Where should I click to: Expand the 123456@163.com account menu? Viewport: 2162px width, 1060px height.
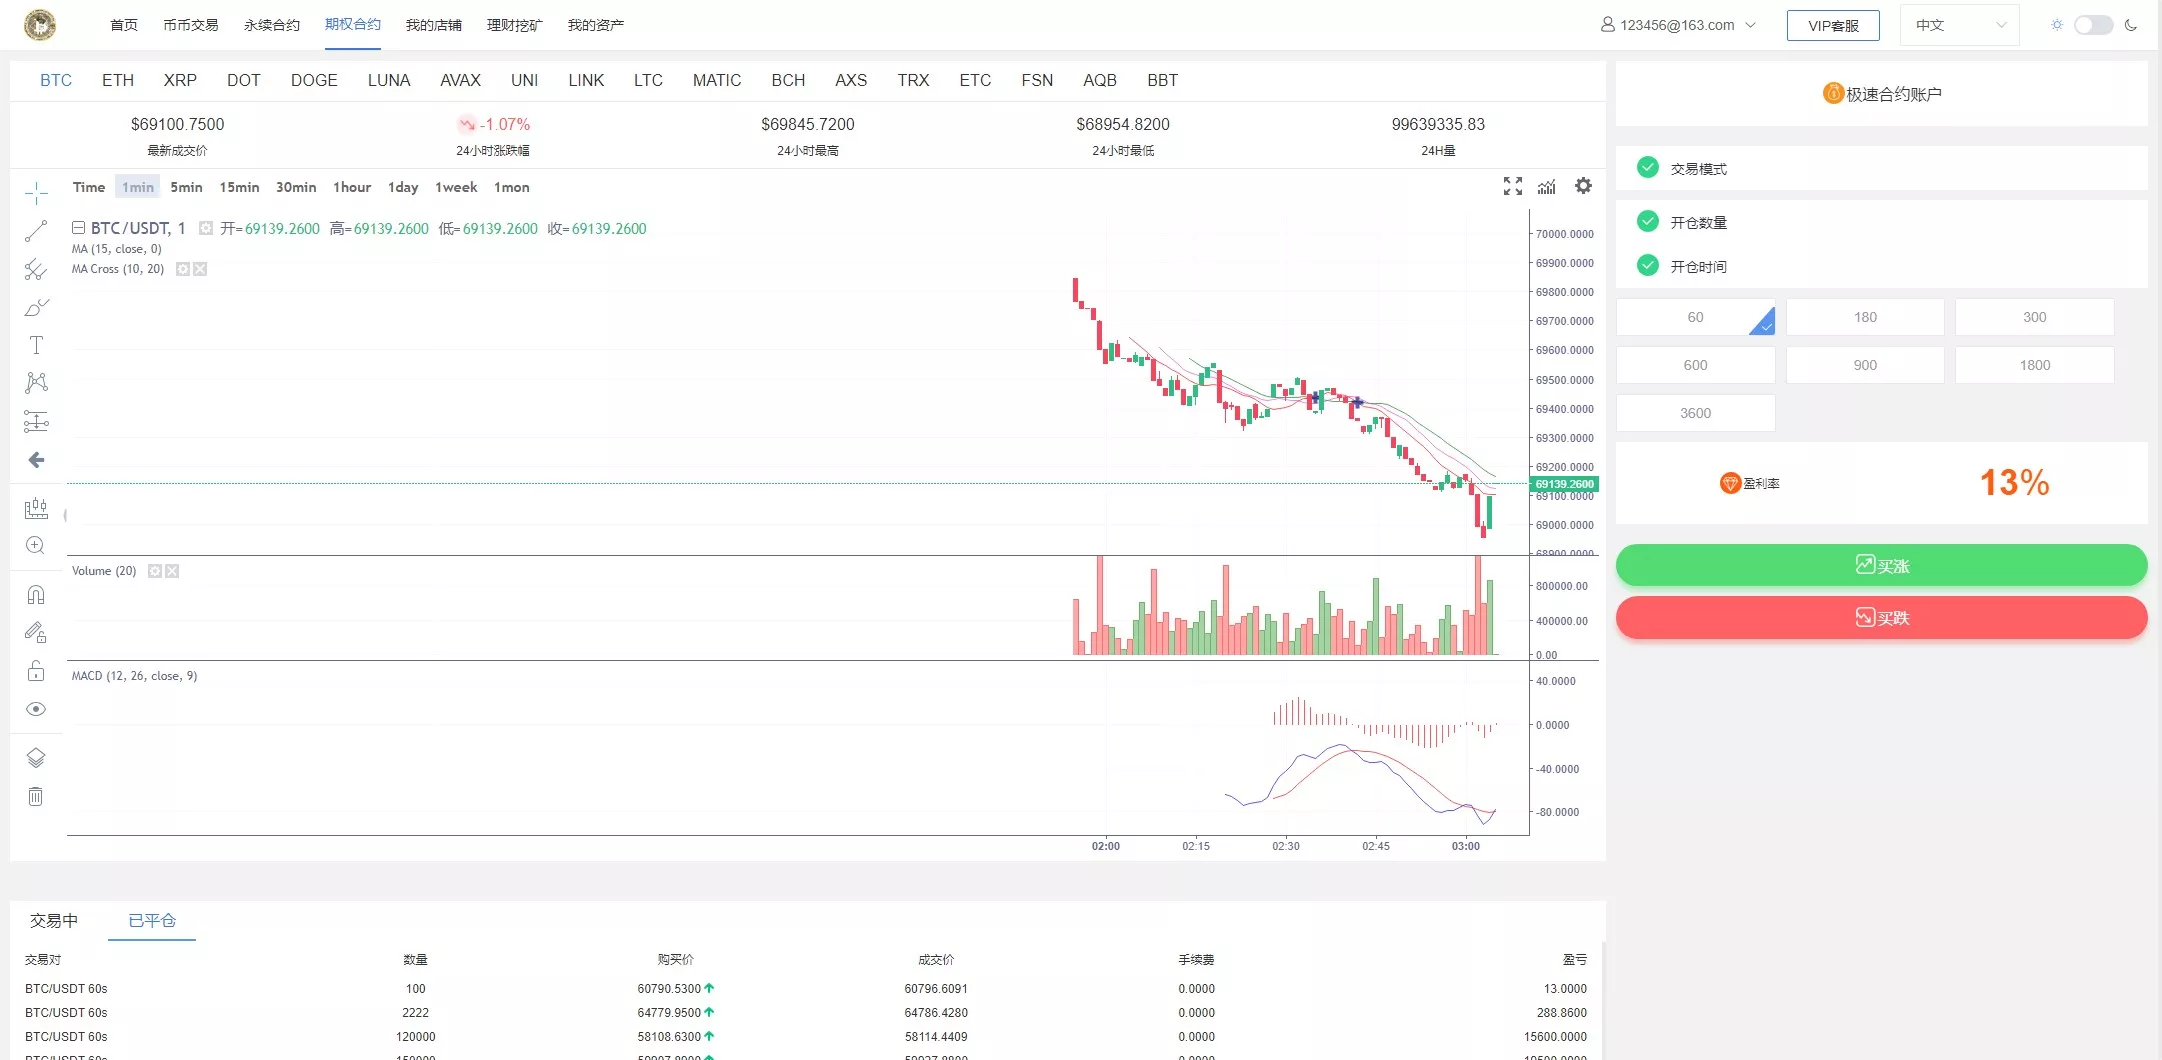click(1678, 25)
